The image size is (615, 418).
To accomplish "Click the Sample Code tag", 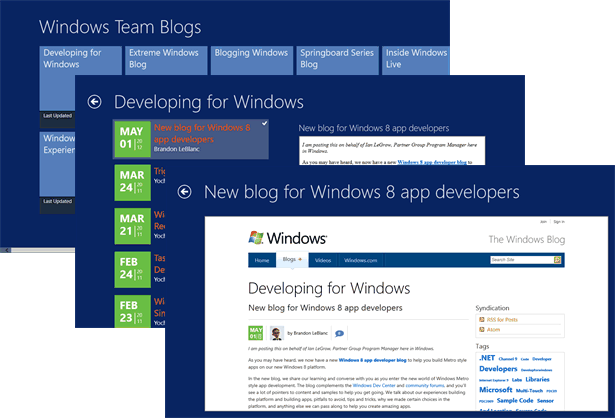I will [515, 401].
